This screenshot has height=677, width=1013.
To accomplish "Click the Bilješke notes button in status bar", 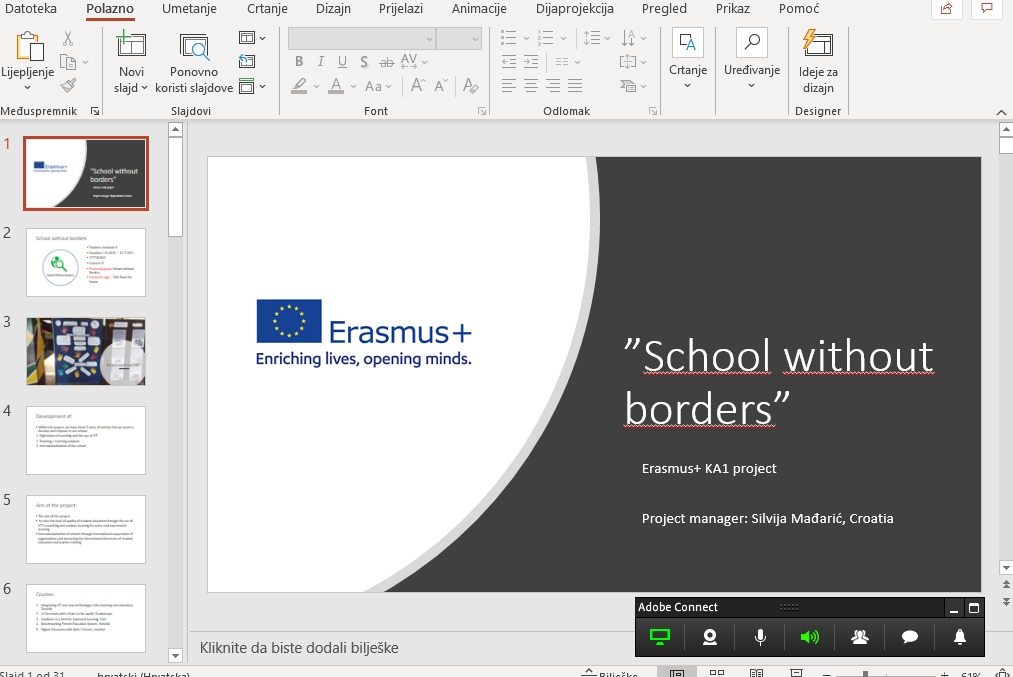I will [x=609, y=673].
